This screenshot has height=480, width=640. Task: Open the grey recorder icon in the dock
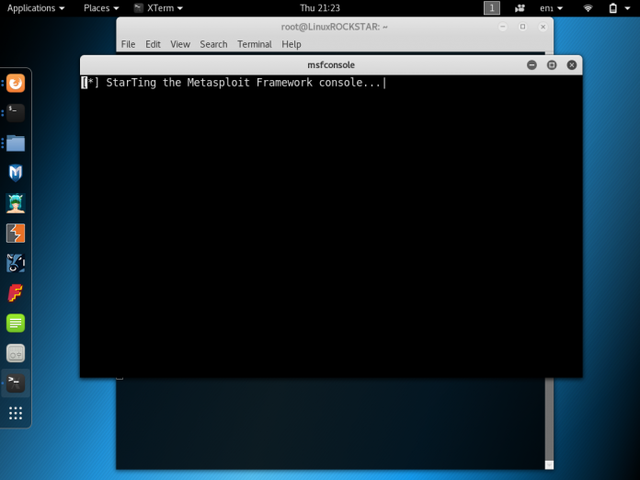pos(16,353)
